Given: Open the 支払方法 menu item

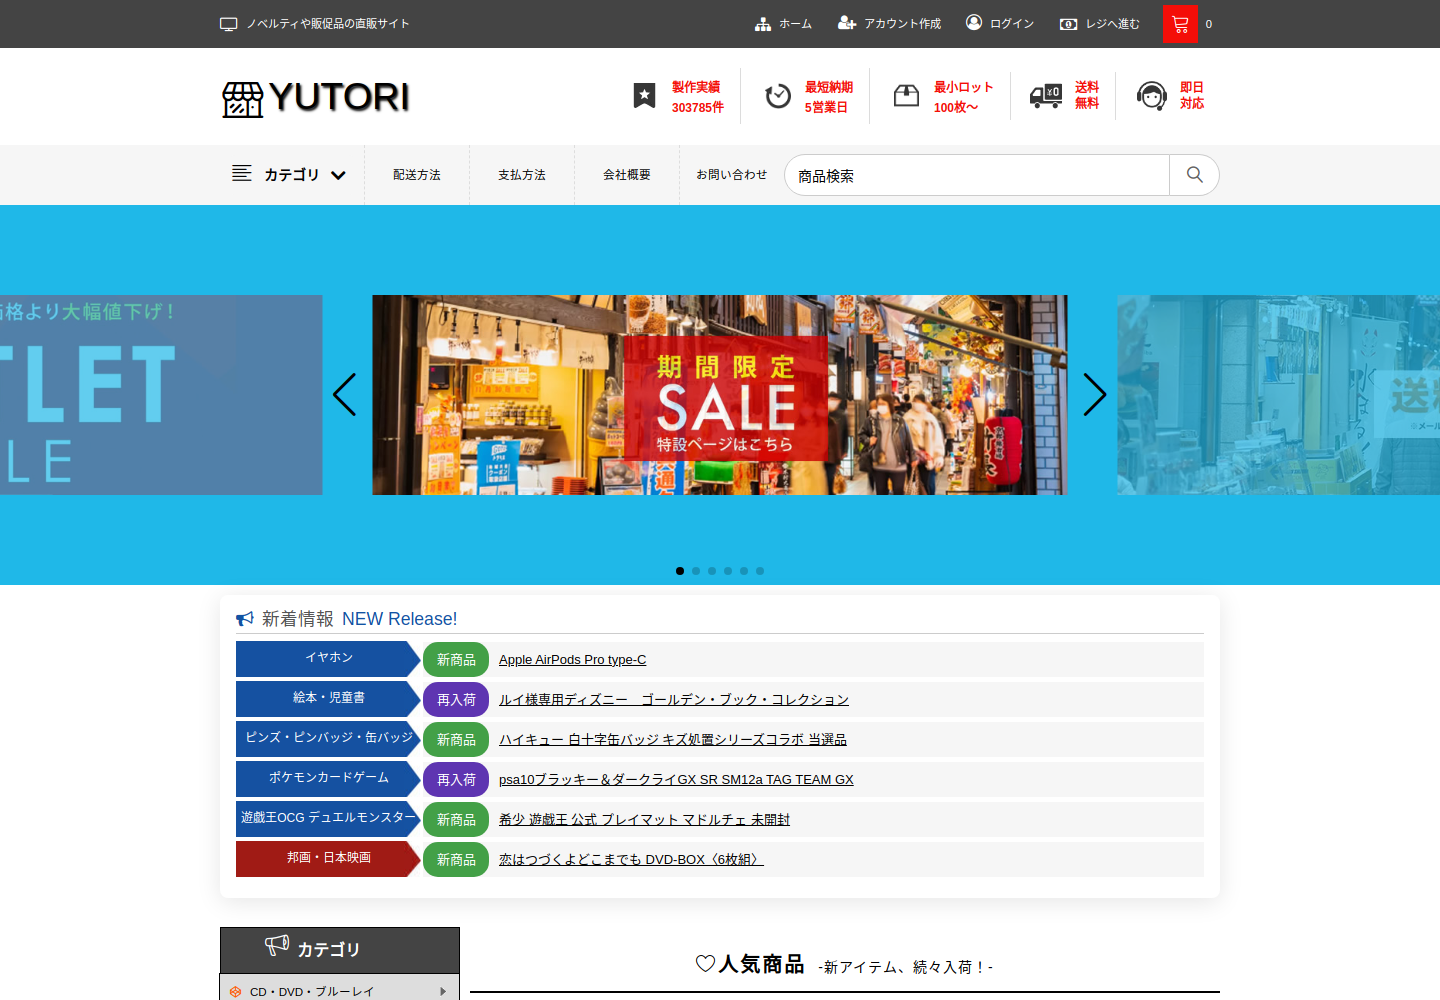Looking at the screenshot, I should pos(522,175).
